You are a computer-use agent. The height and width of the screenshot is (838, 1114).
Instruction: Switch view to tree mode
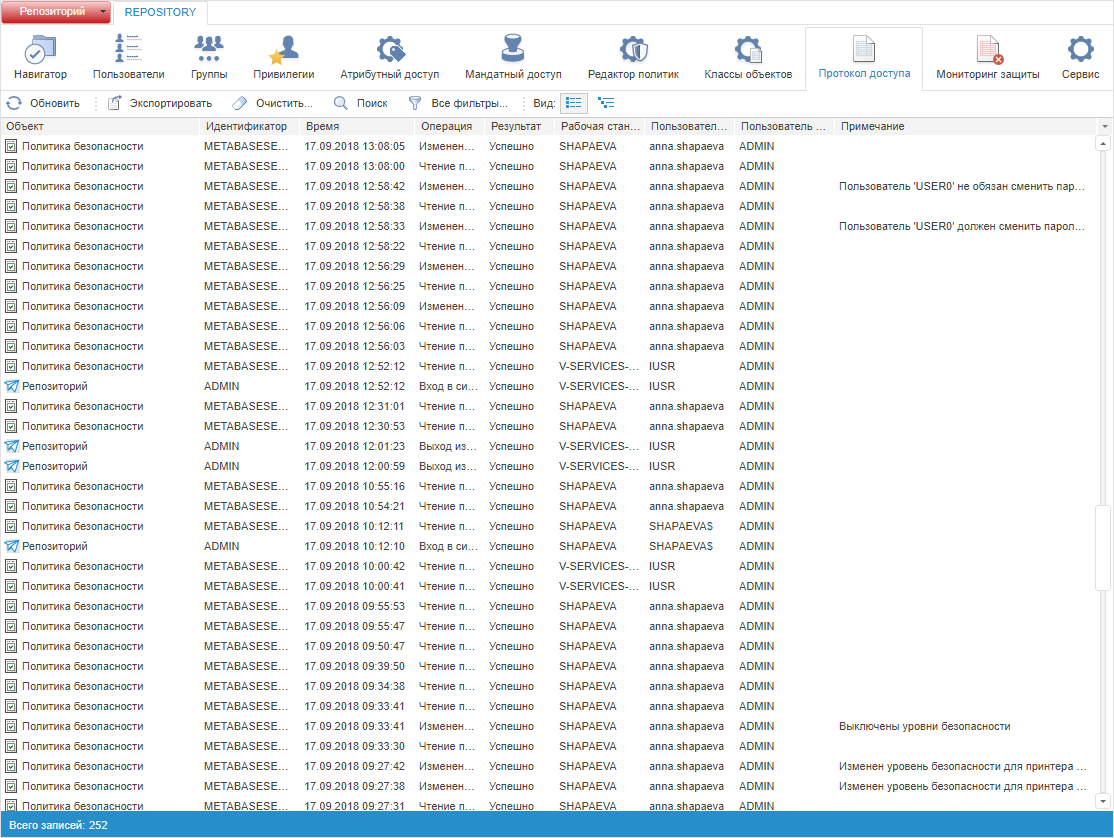pyautogui.click(x=606, y=103)
